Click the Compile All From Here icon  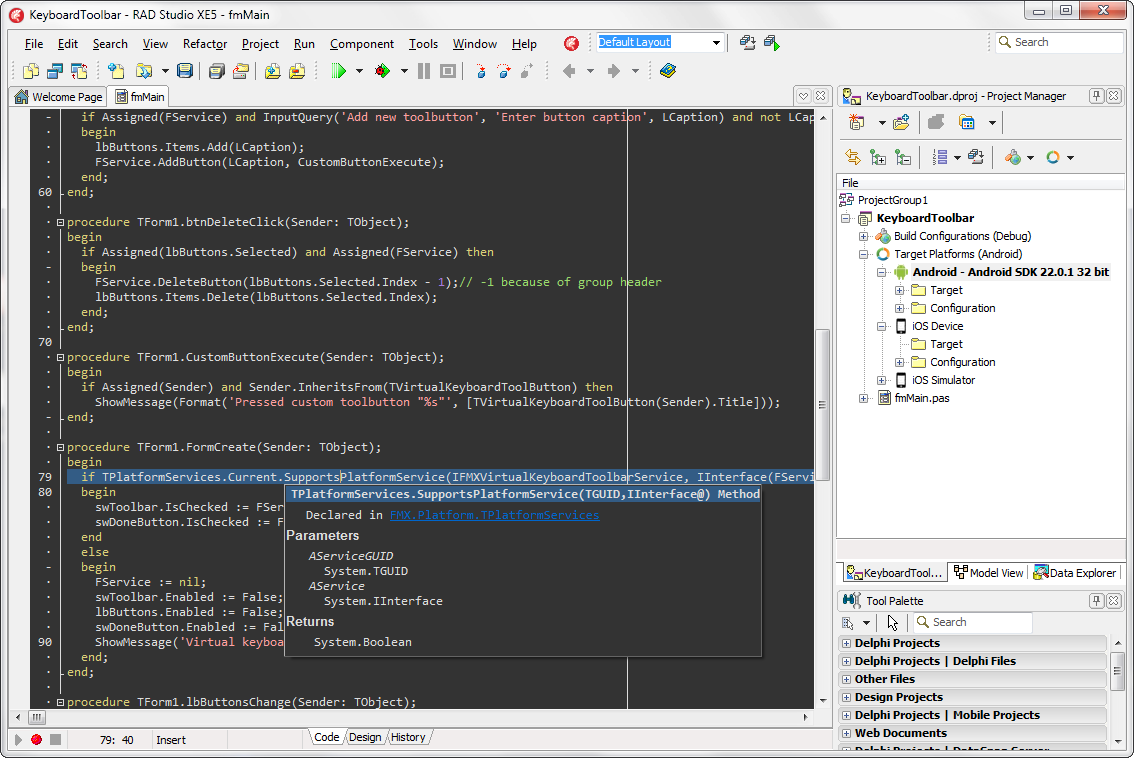(x=976, y=157)
